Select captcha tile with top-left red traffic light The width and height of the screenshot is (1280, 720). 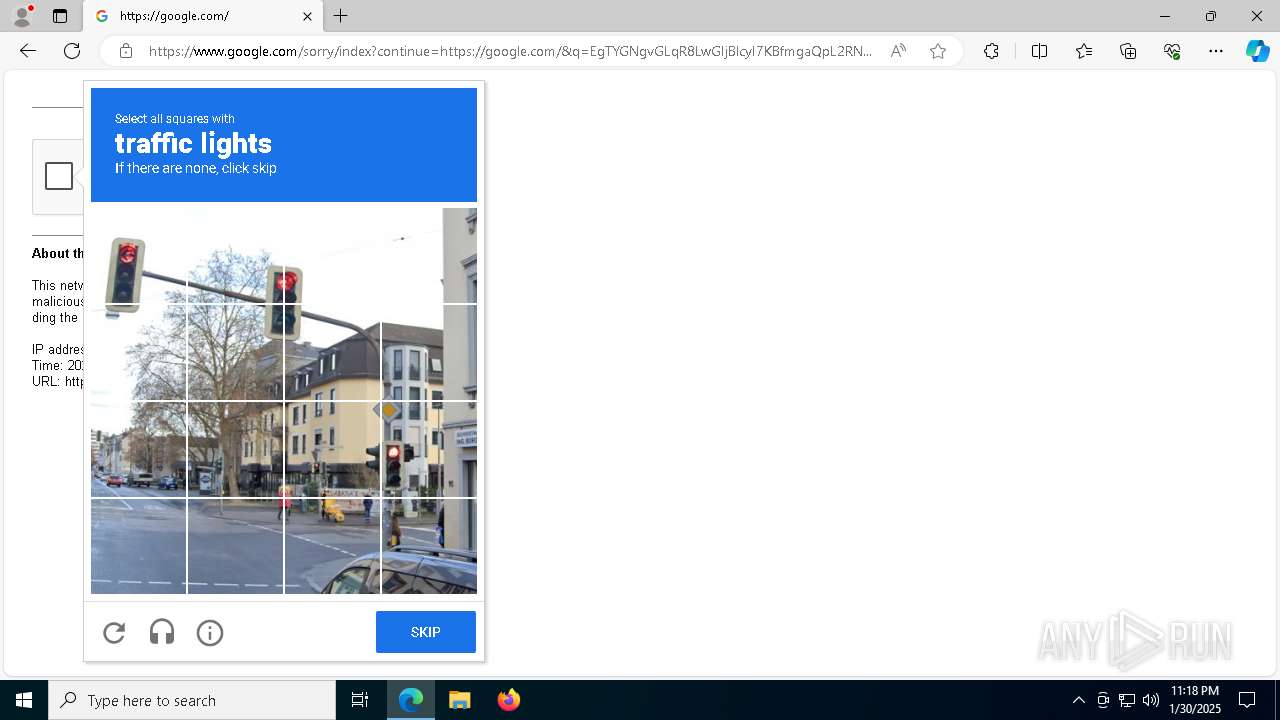[138, 255]
